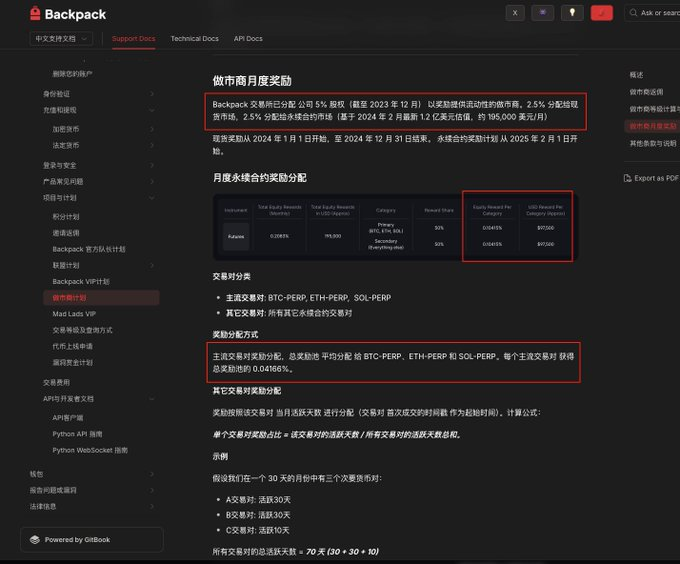Collapse the 项目与计划 sidebar chevron
Screen dimensions: 680x564
click(152, 198)
